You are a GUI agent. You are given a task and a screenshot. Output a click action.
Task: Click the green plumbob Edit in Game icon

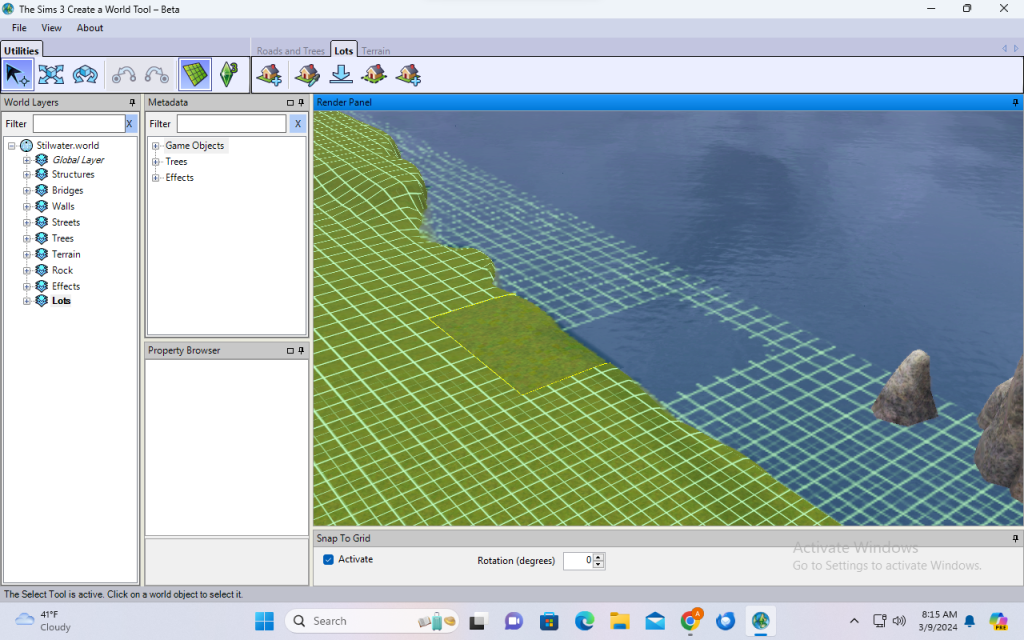(x=229, y=75)
